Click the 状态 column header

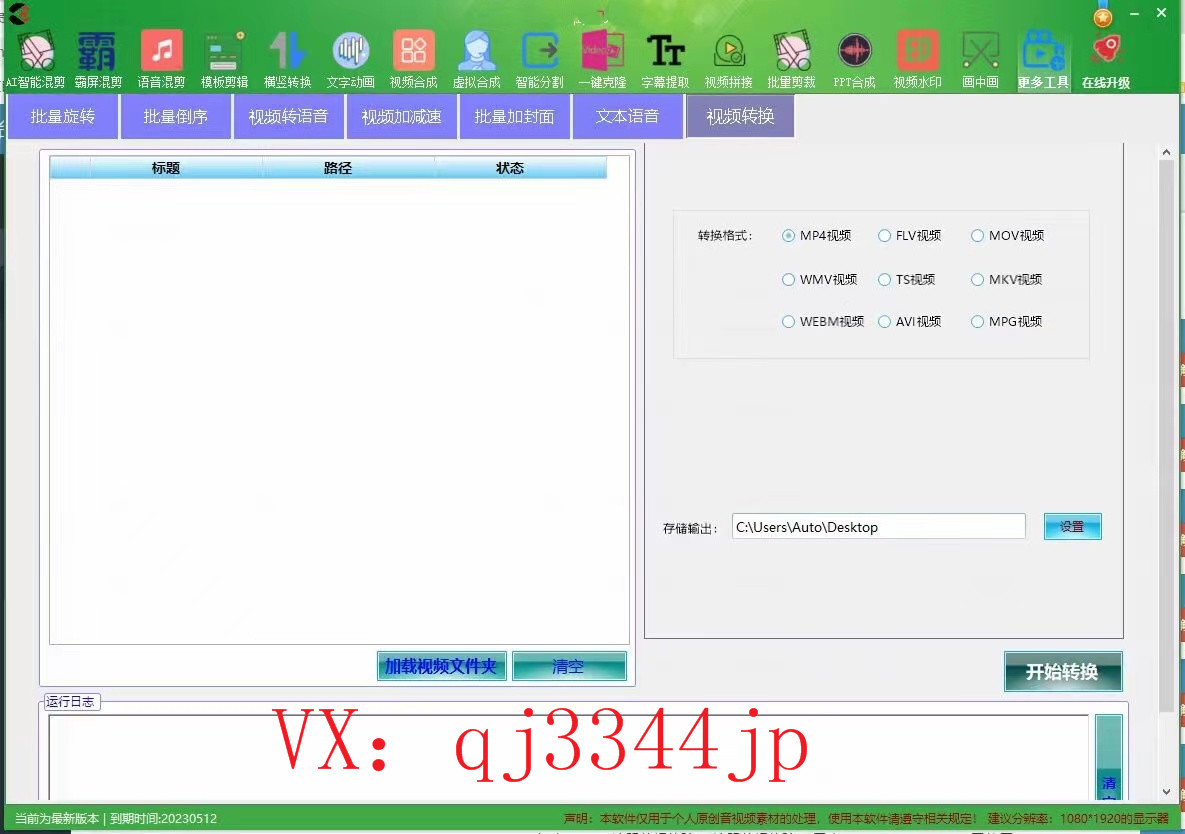(510, 168)
